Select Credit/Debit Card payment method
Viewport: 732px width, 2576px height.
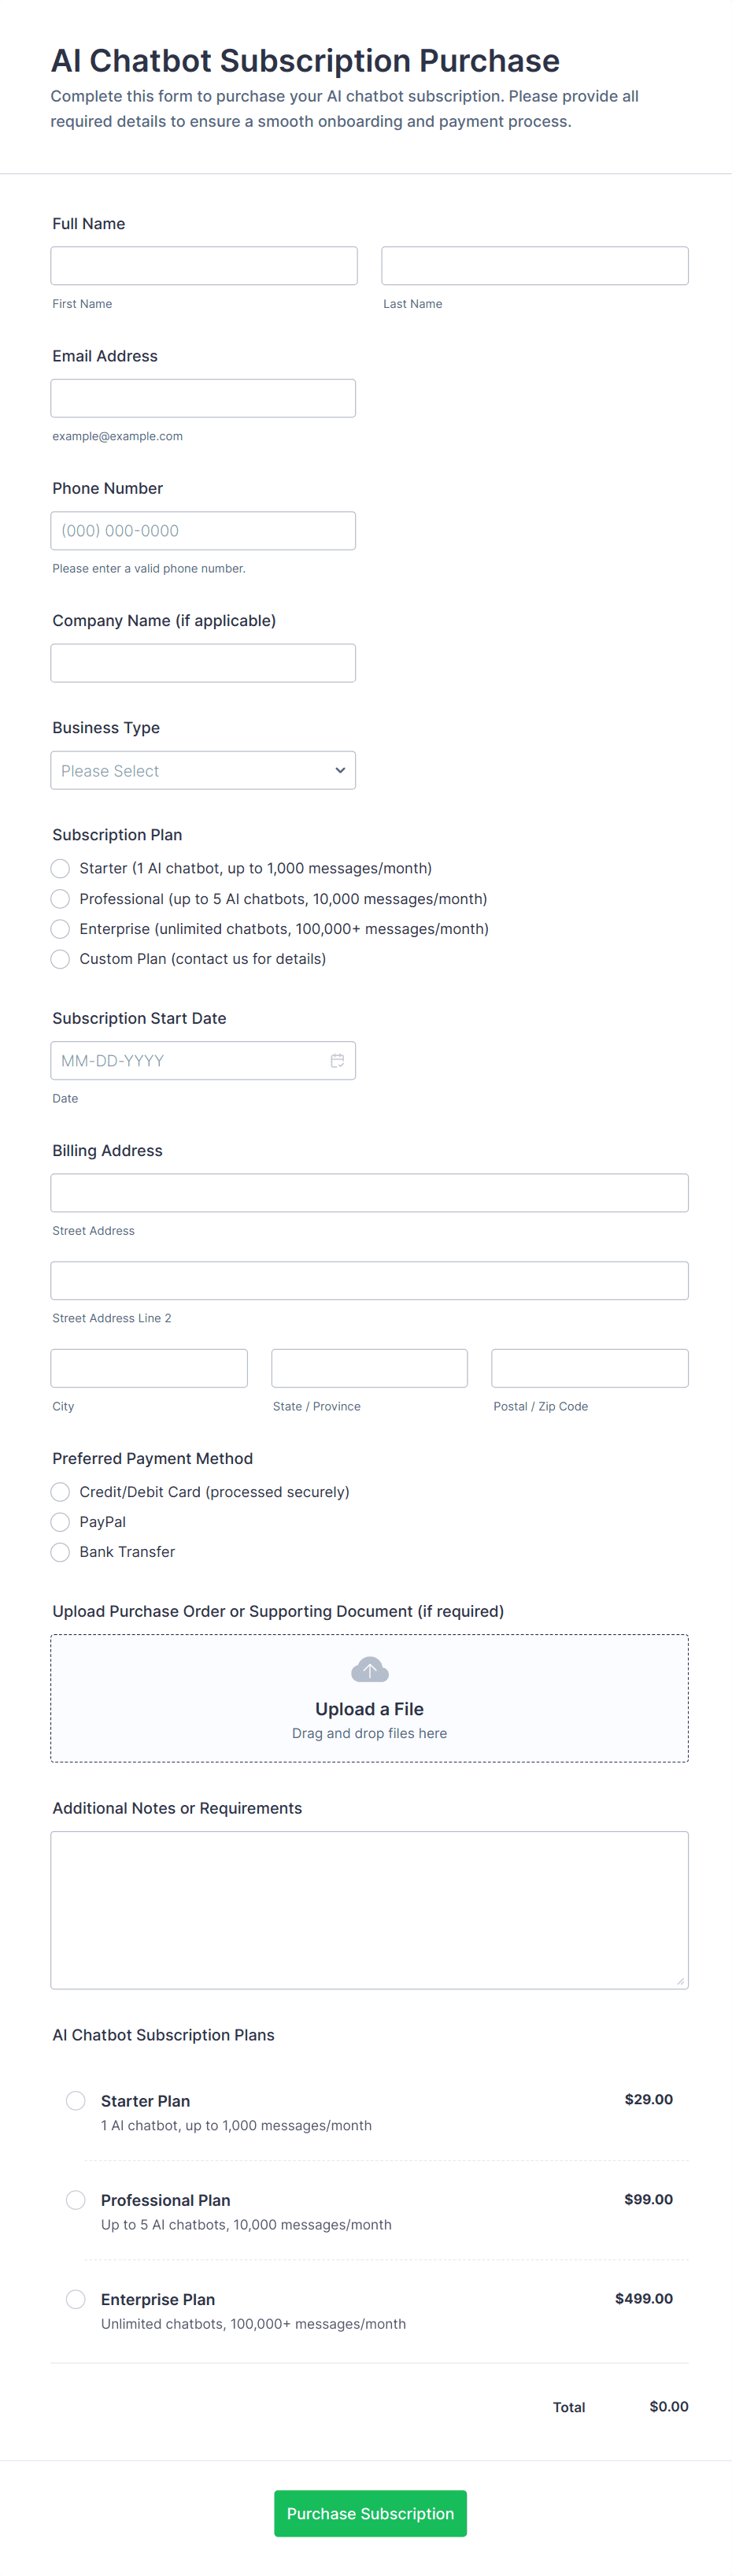60,1492
